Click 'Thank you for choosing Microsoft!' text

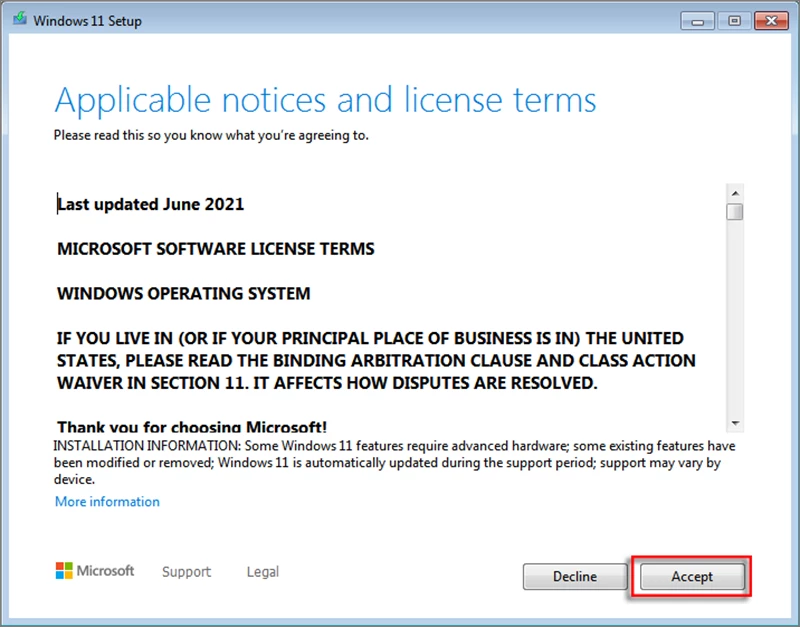coord(192,426)
